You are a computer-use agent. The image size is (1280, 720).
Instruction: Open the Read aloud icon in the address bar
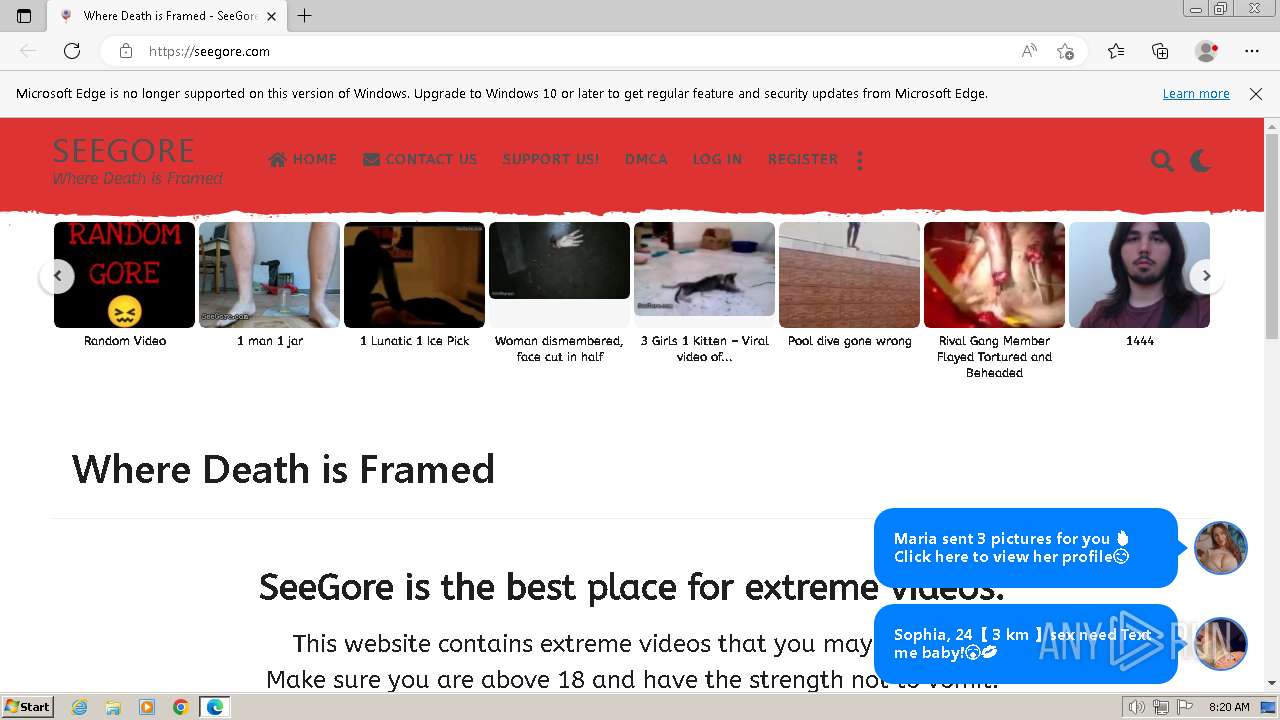coord(1029,51)
